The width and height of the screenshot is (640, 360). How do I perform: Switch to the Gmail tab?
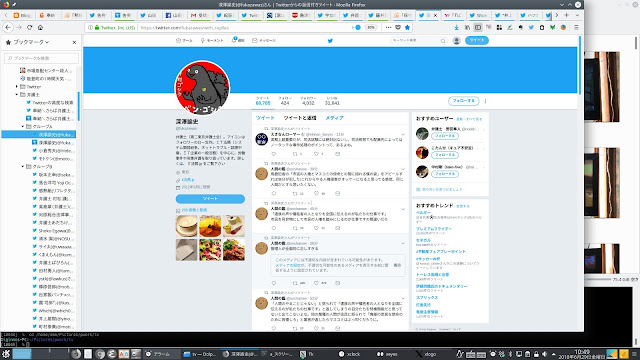(200, 15)
